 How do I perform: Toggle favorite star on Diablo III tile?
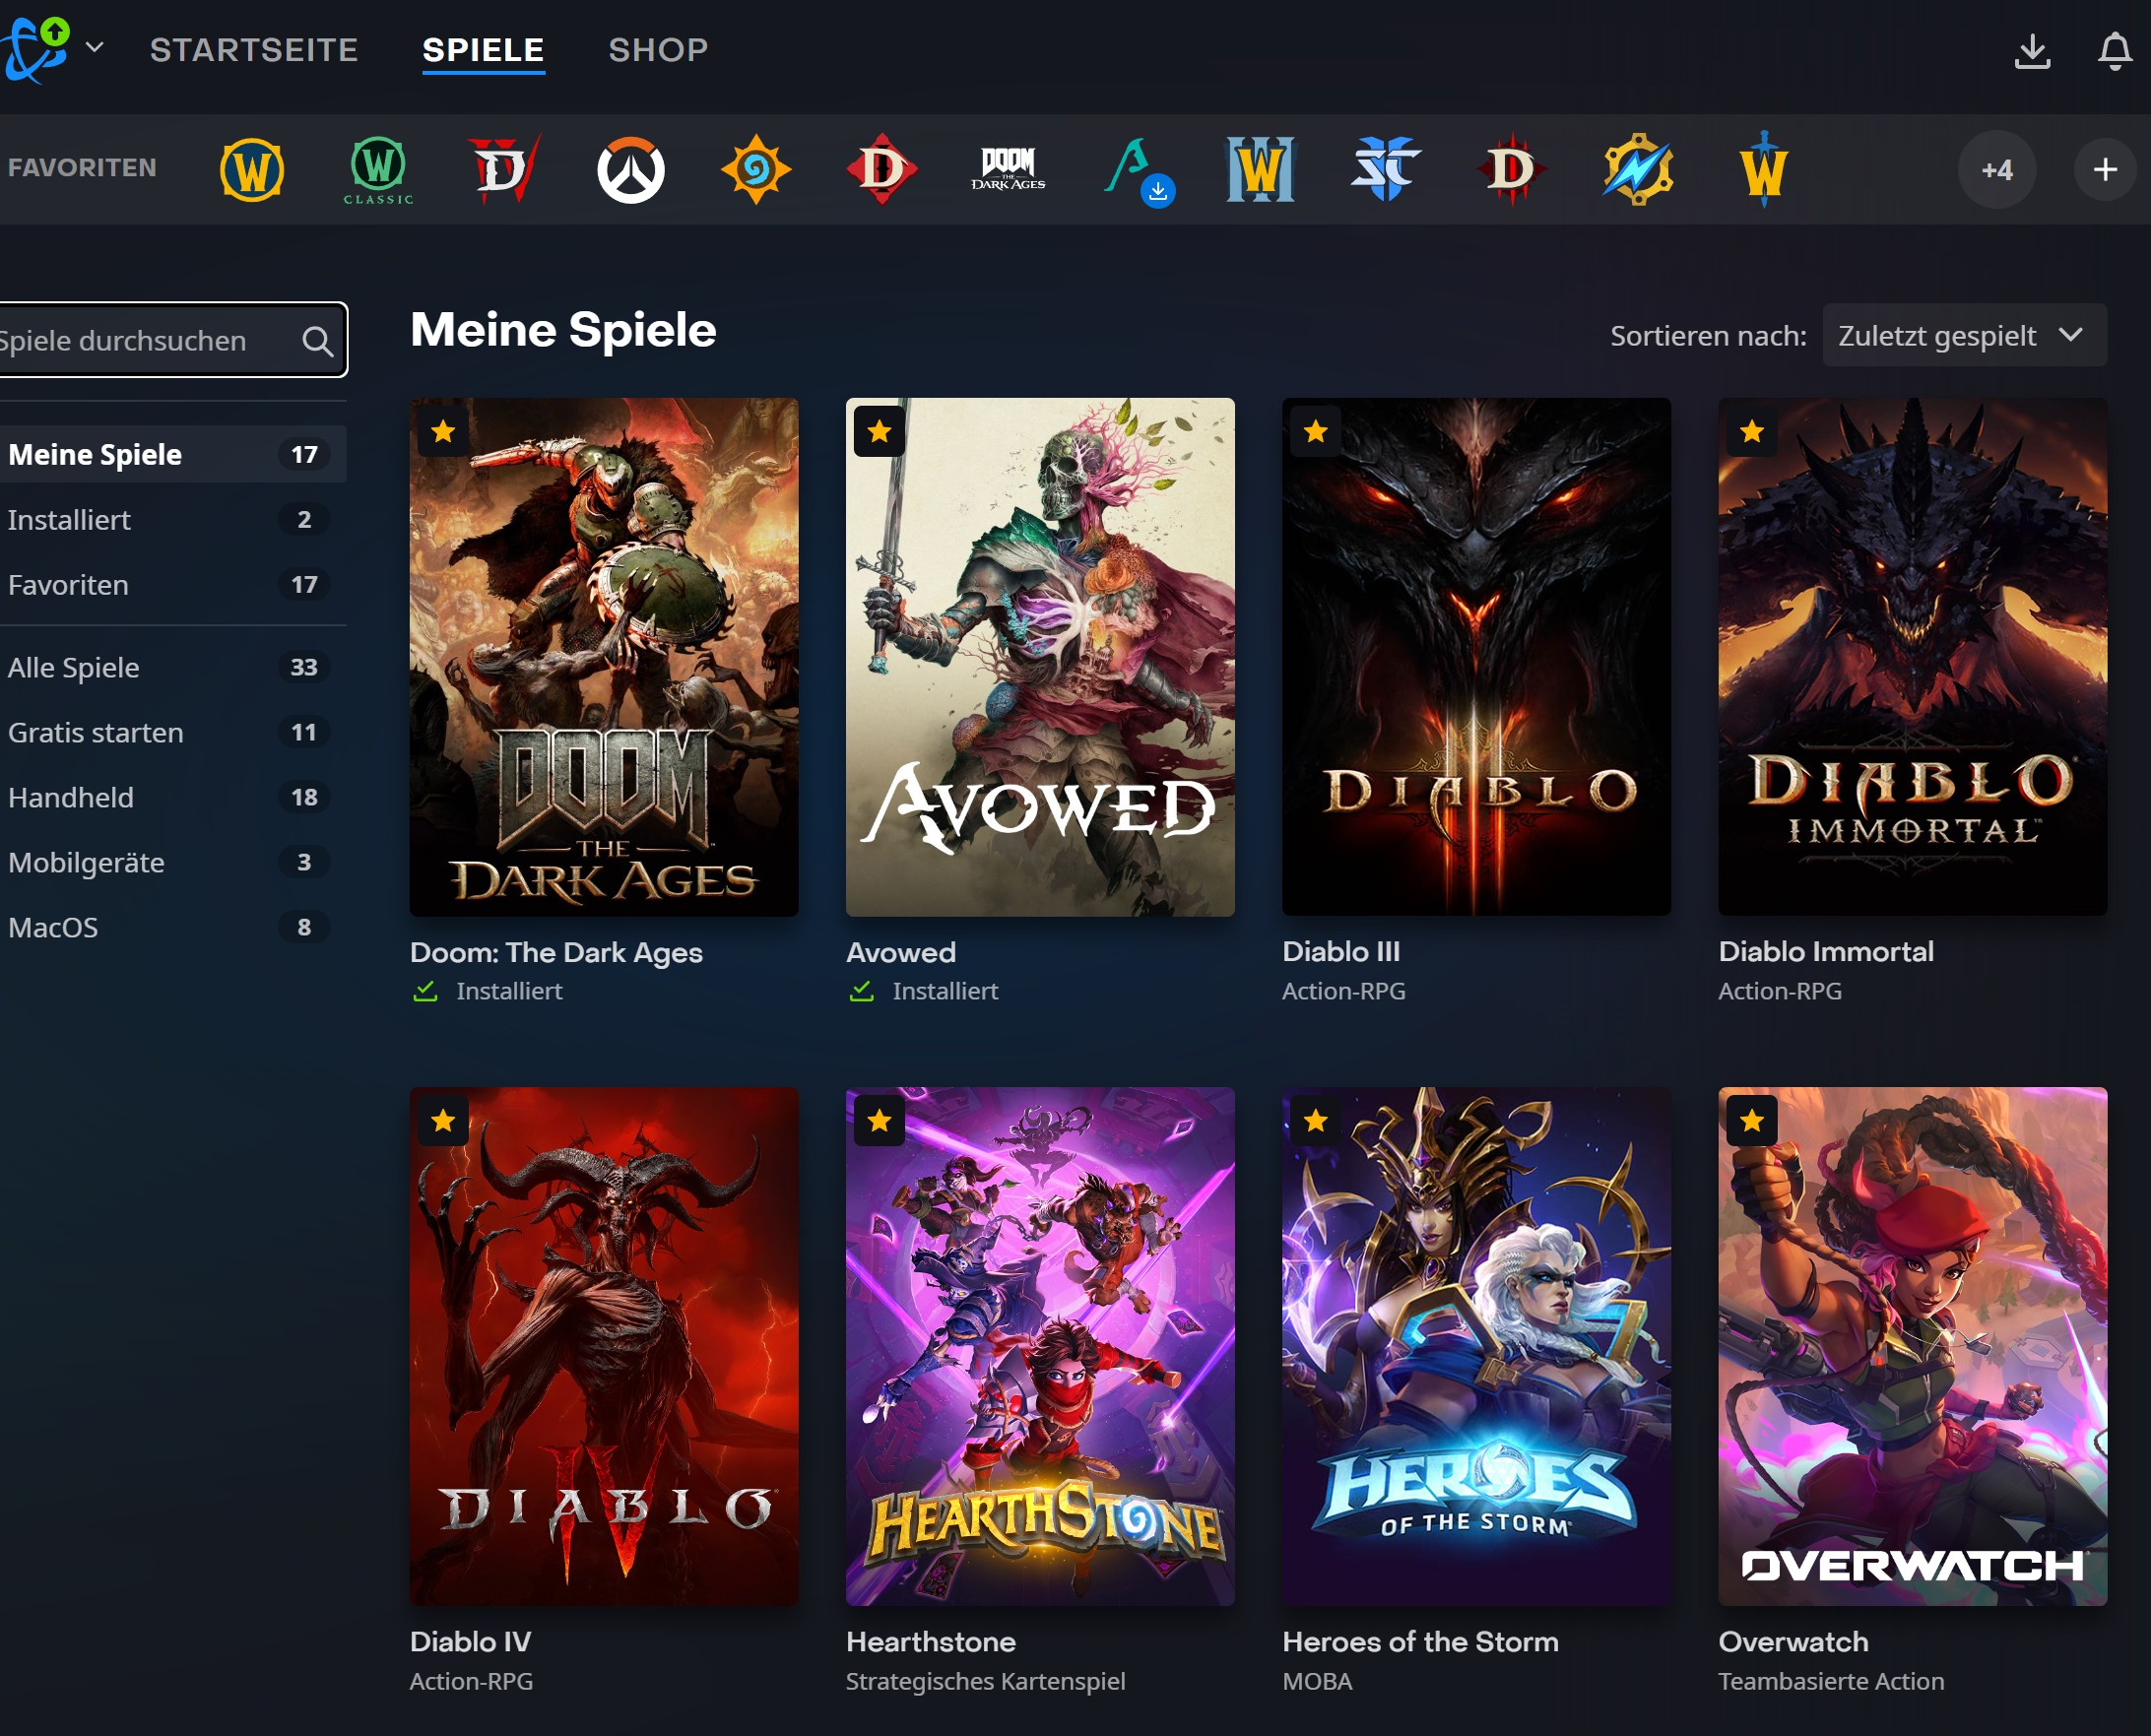click(x=1315, y=431)
